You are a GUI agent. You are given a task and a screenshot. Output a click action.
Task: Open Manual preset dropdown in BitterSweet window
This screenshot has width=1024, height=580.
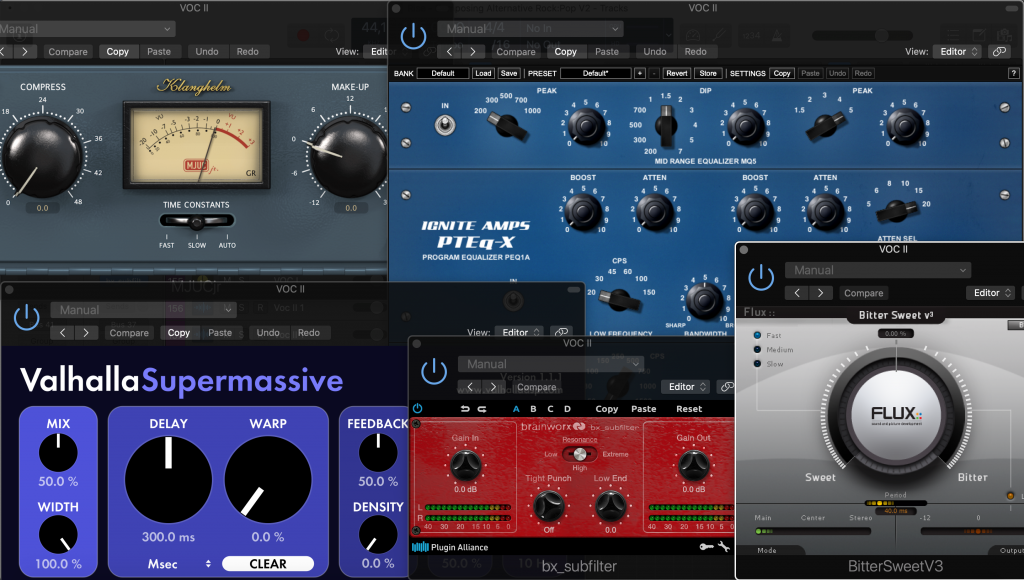878,270
